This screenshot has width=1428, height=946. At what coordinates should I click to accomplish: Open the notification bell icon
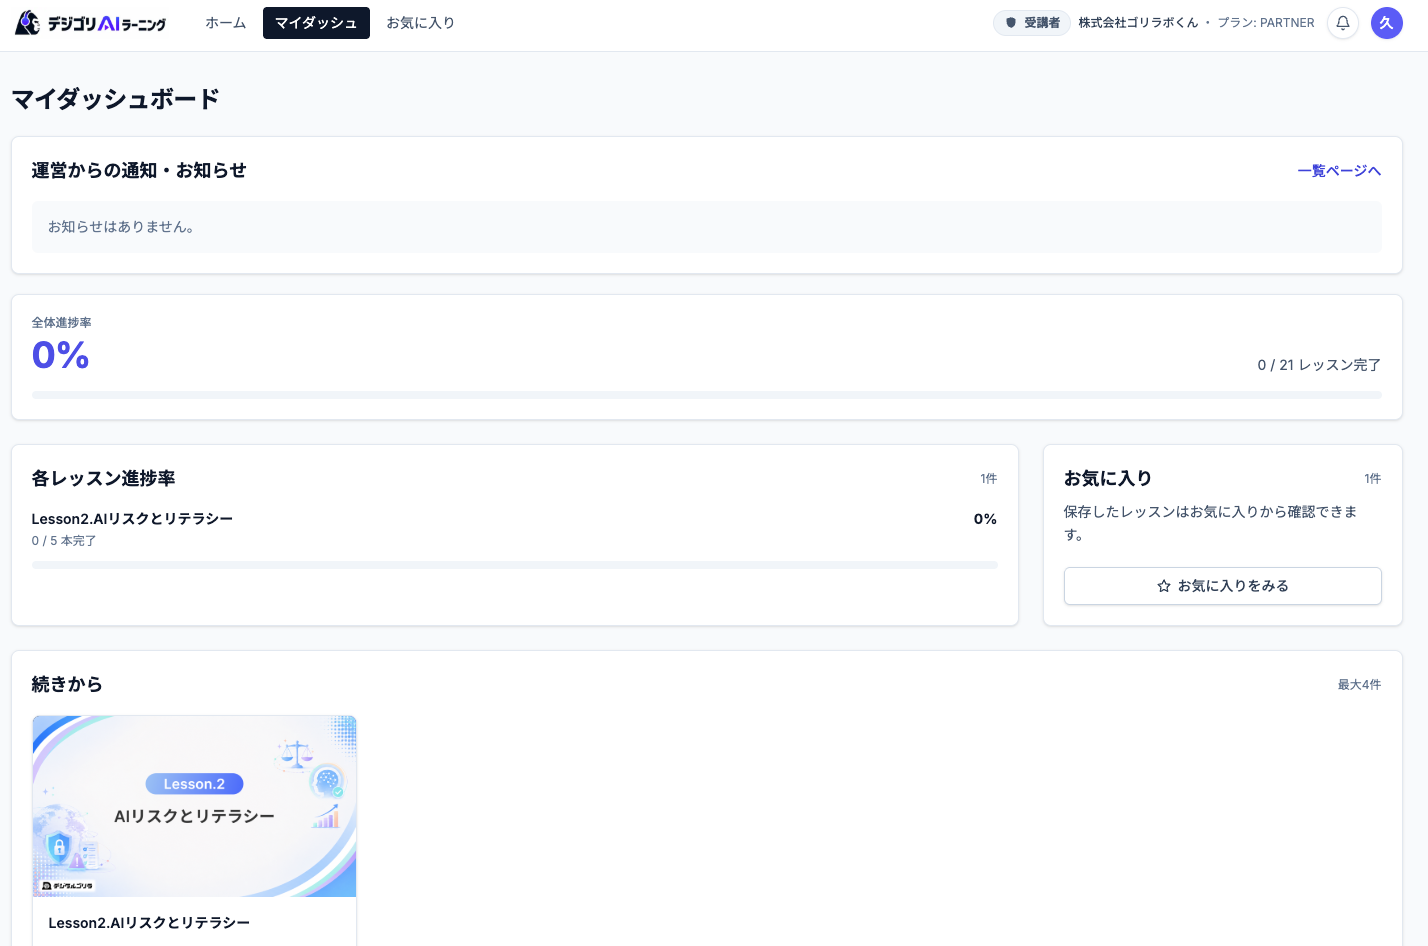point(1342,23)
